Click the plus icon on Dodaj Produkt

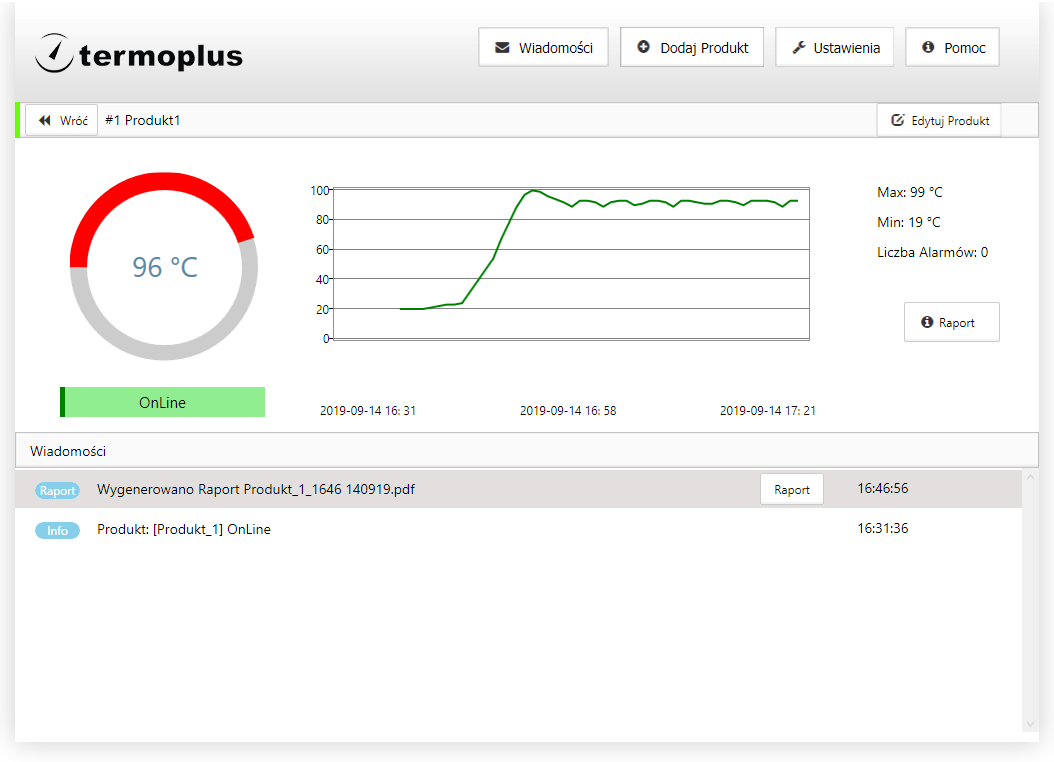pos(643,47)
